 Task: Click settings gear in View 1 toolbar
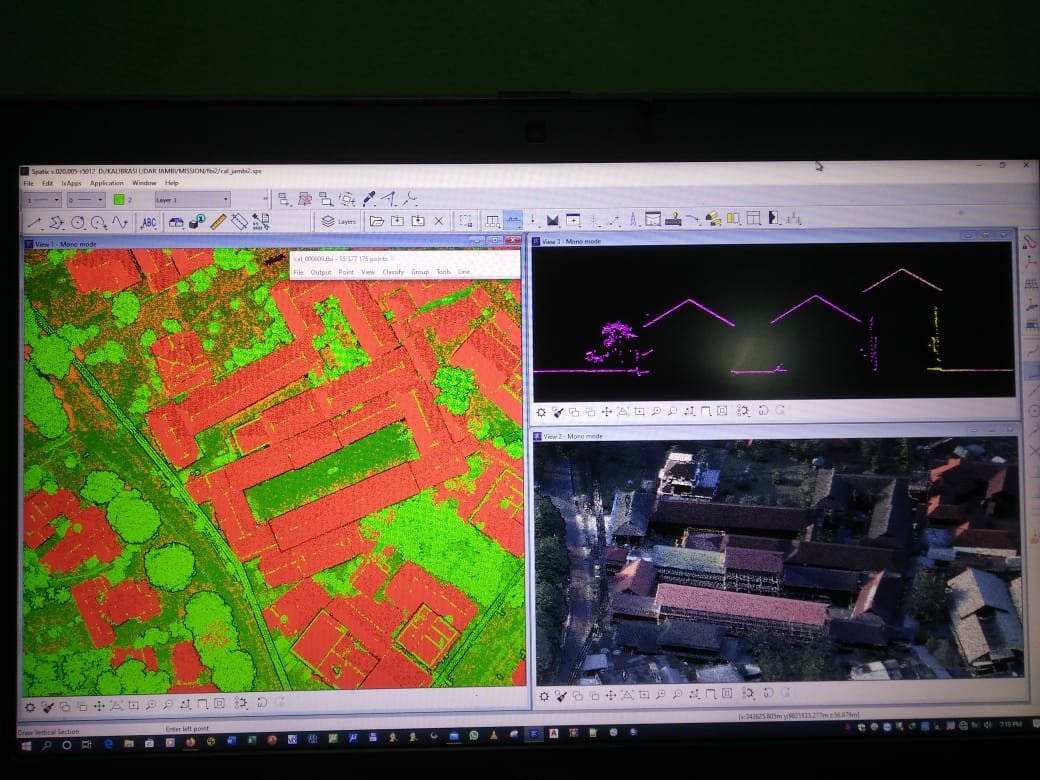pos(30,706)
